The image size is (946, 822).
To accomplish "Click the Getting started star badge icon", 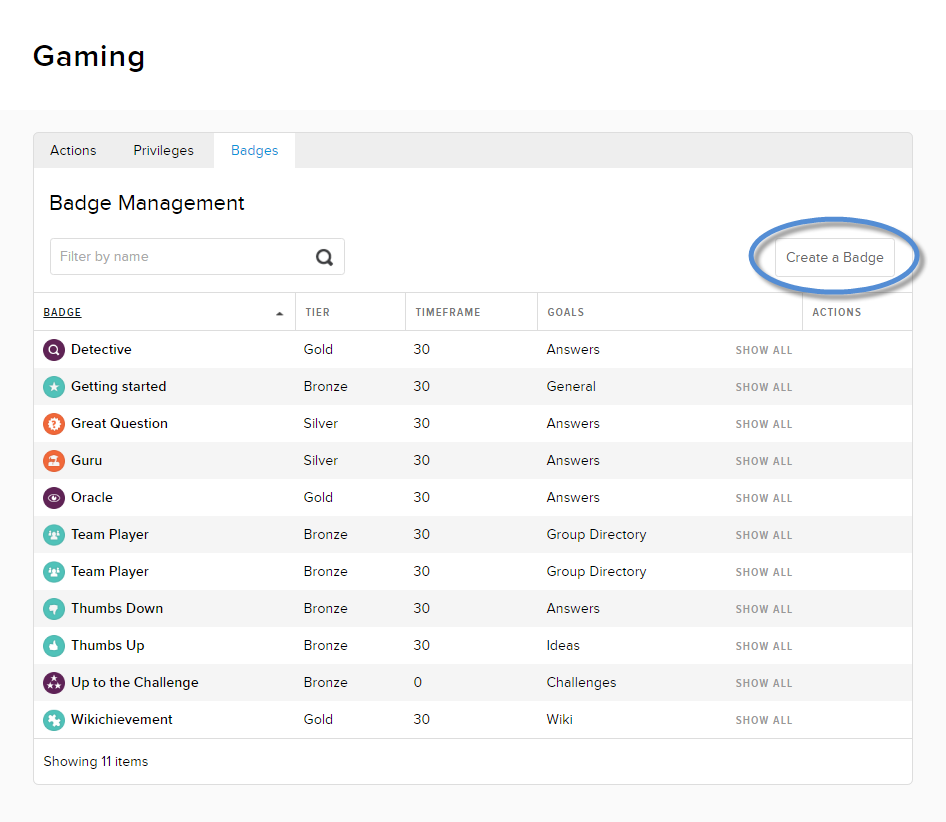I will [54, 387].
